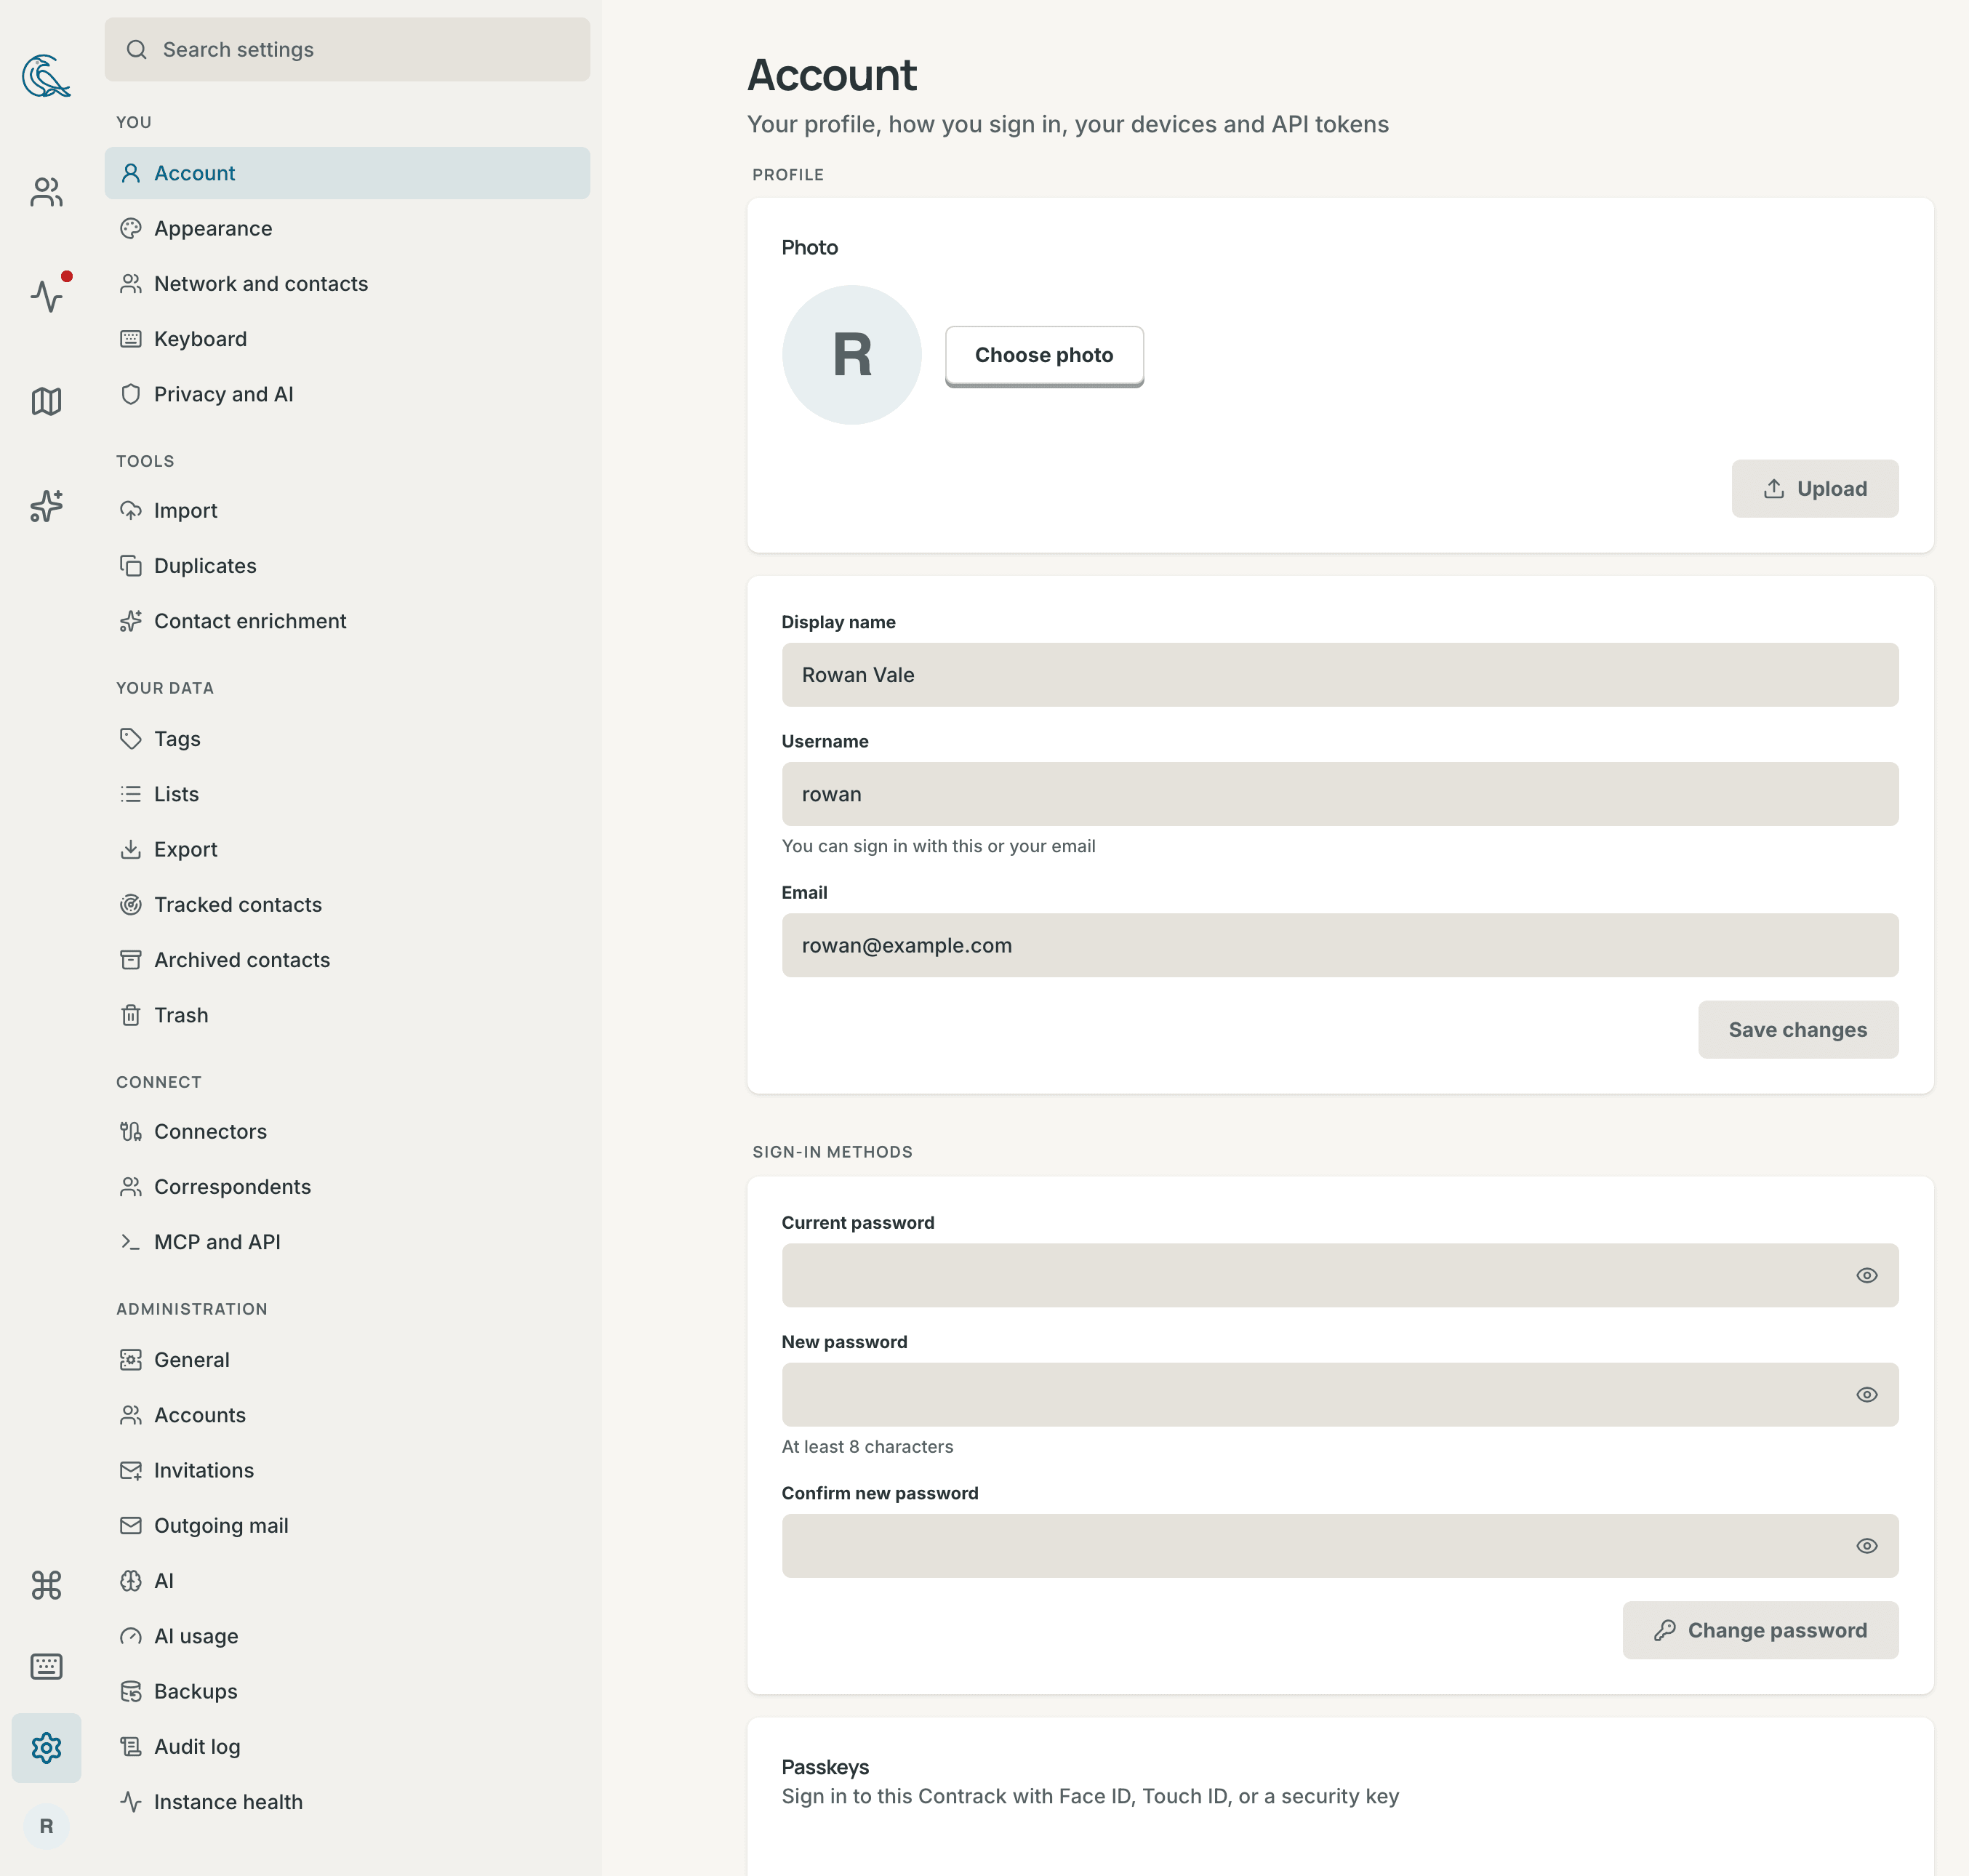Open AI usage administration page
Viewport: 1969px width, 1876px height.
347,1636
